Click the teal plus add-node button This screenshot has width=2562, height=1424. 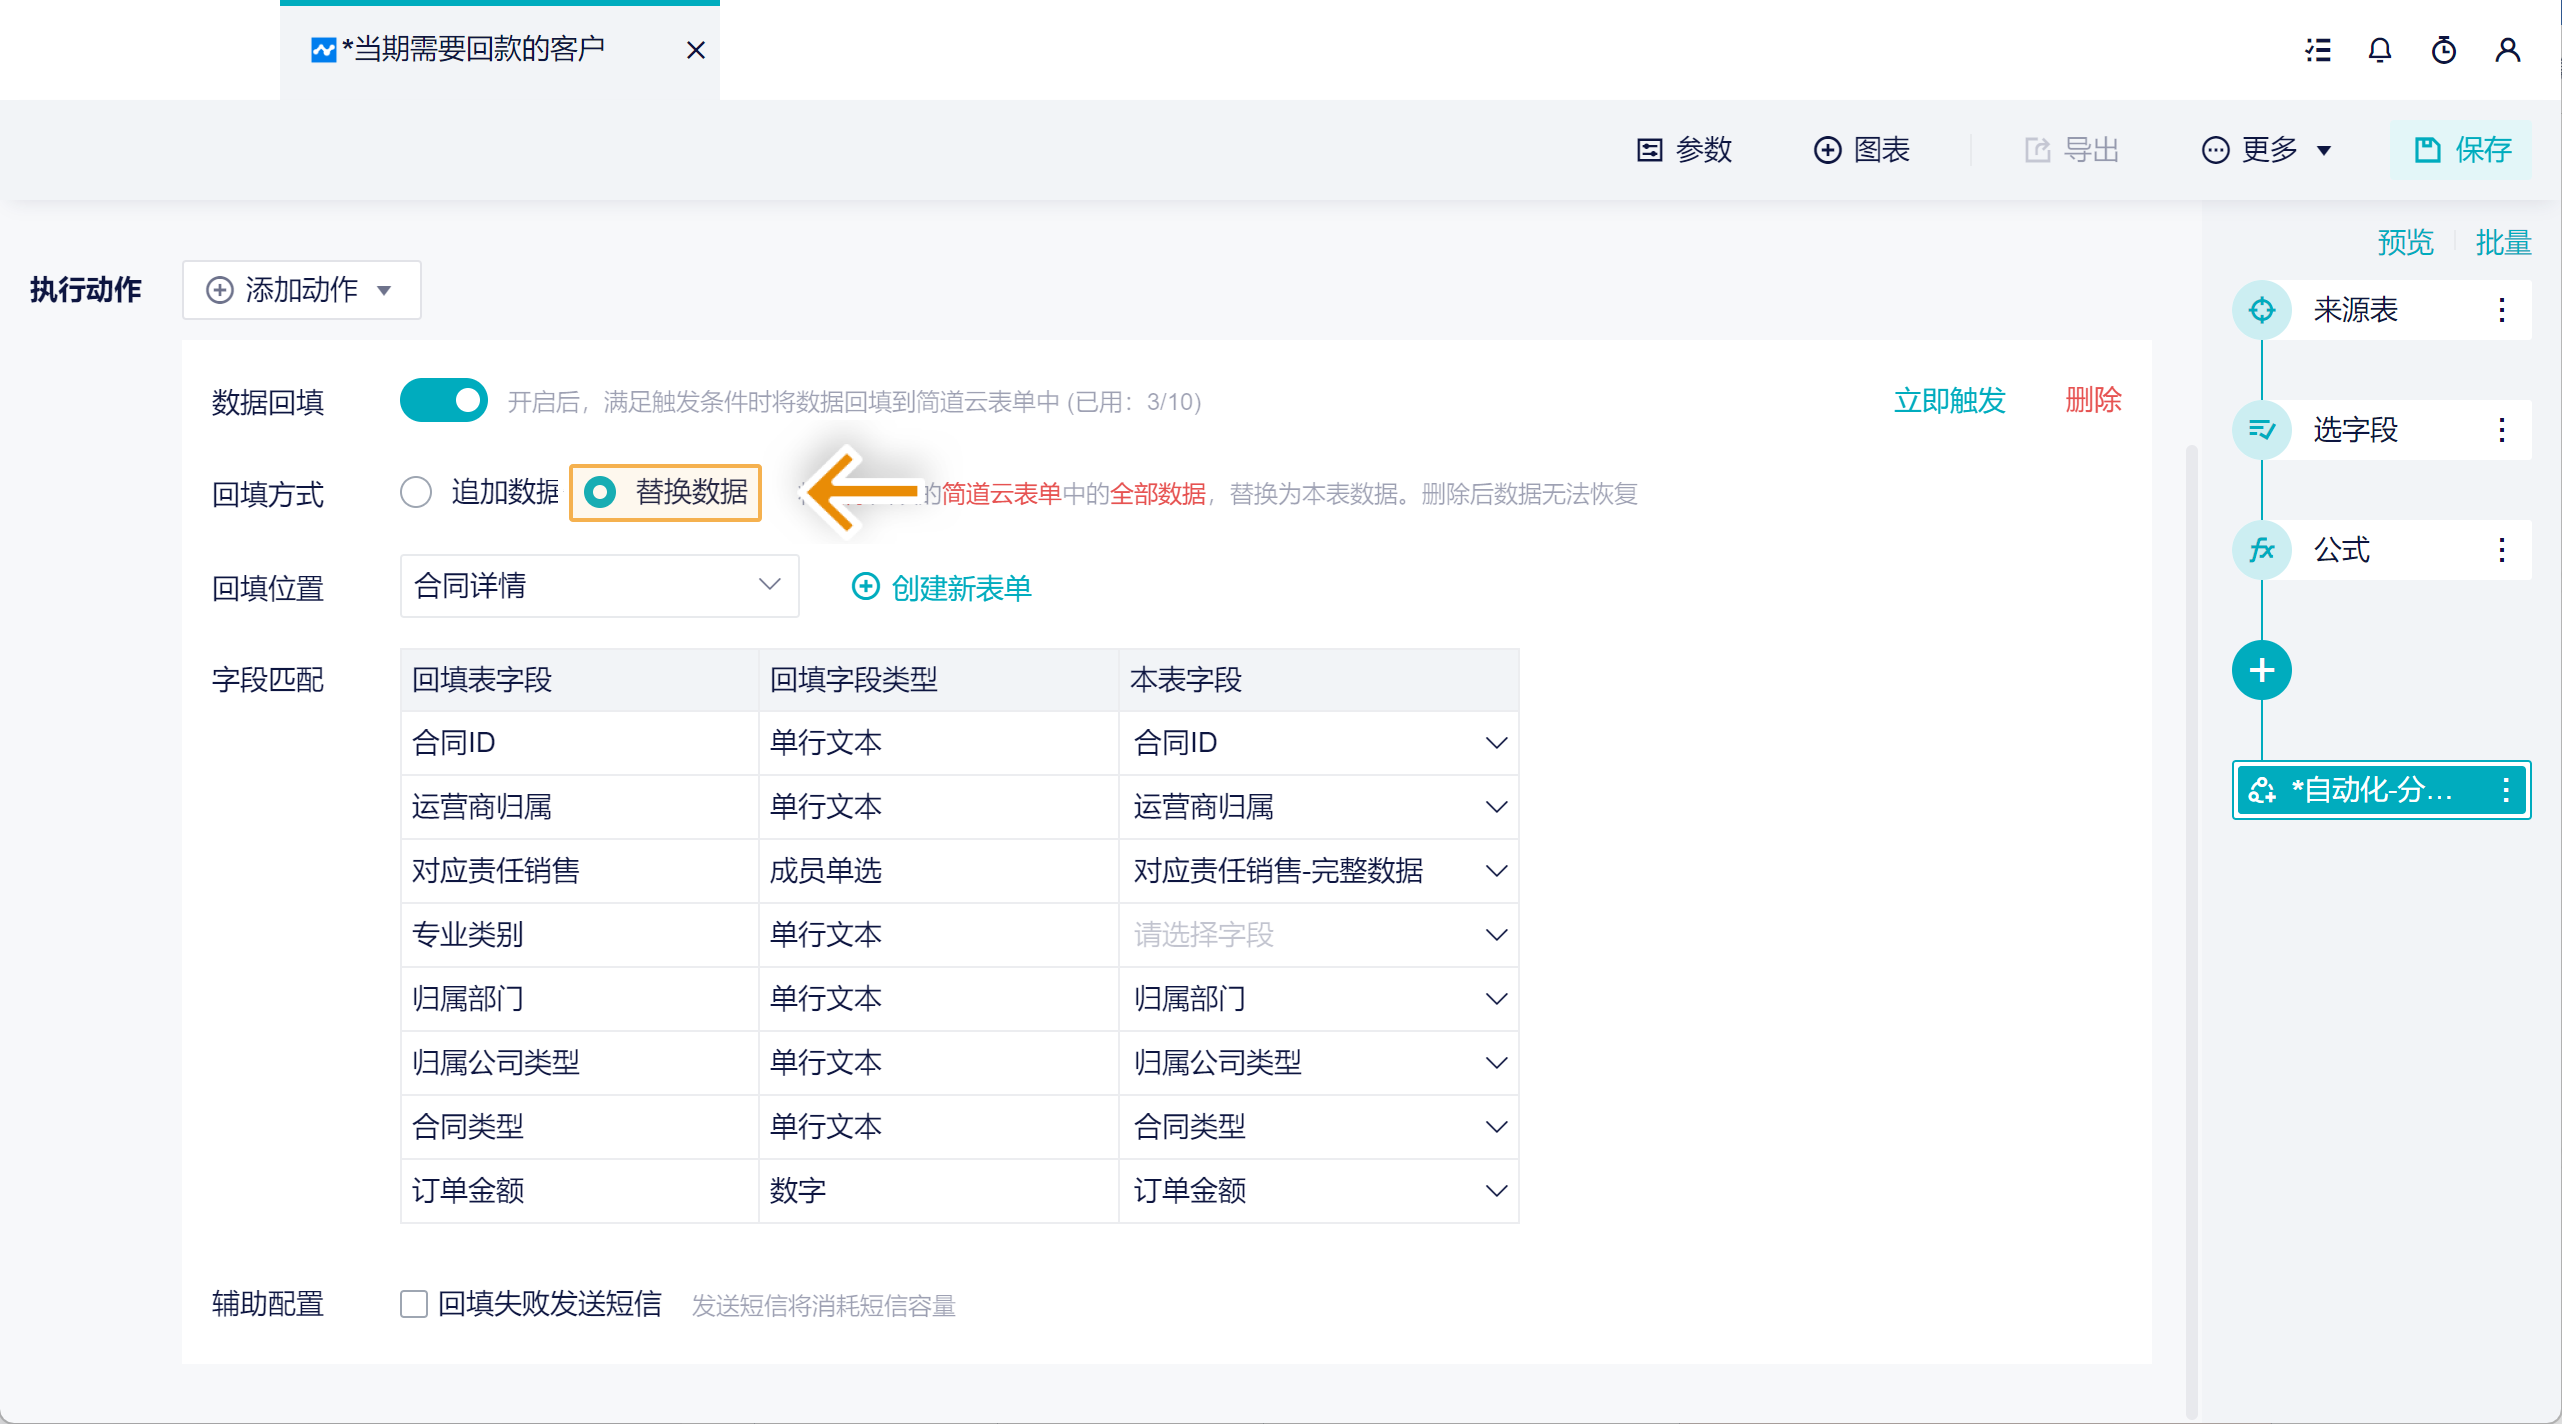pyautogui.click(x=2261, y=670)
